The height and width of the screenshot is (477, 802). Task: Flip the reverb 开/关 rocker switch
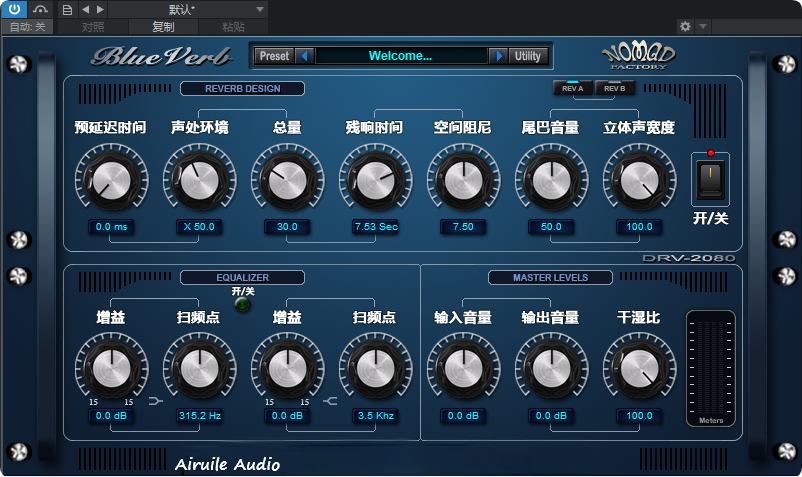[x=710, y=179]
